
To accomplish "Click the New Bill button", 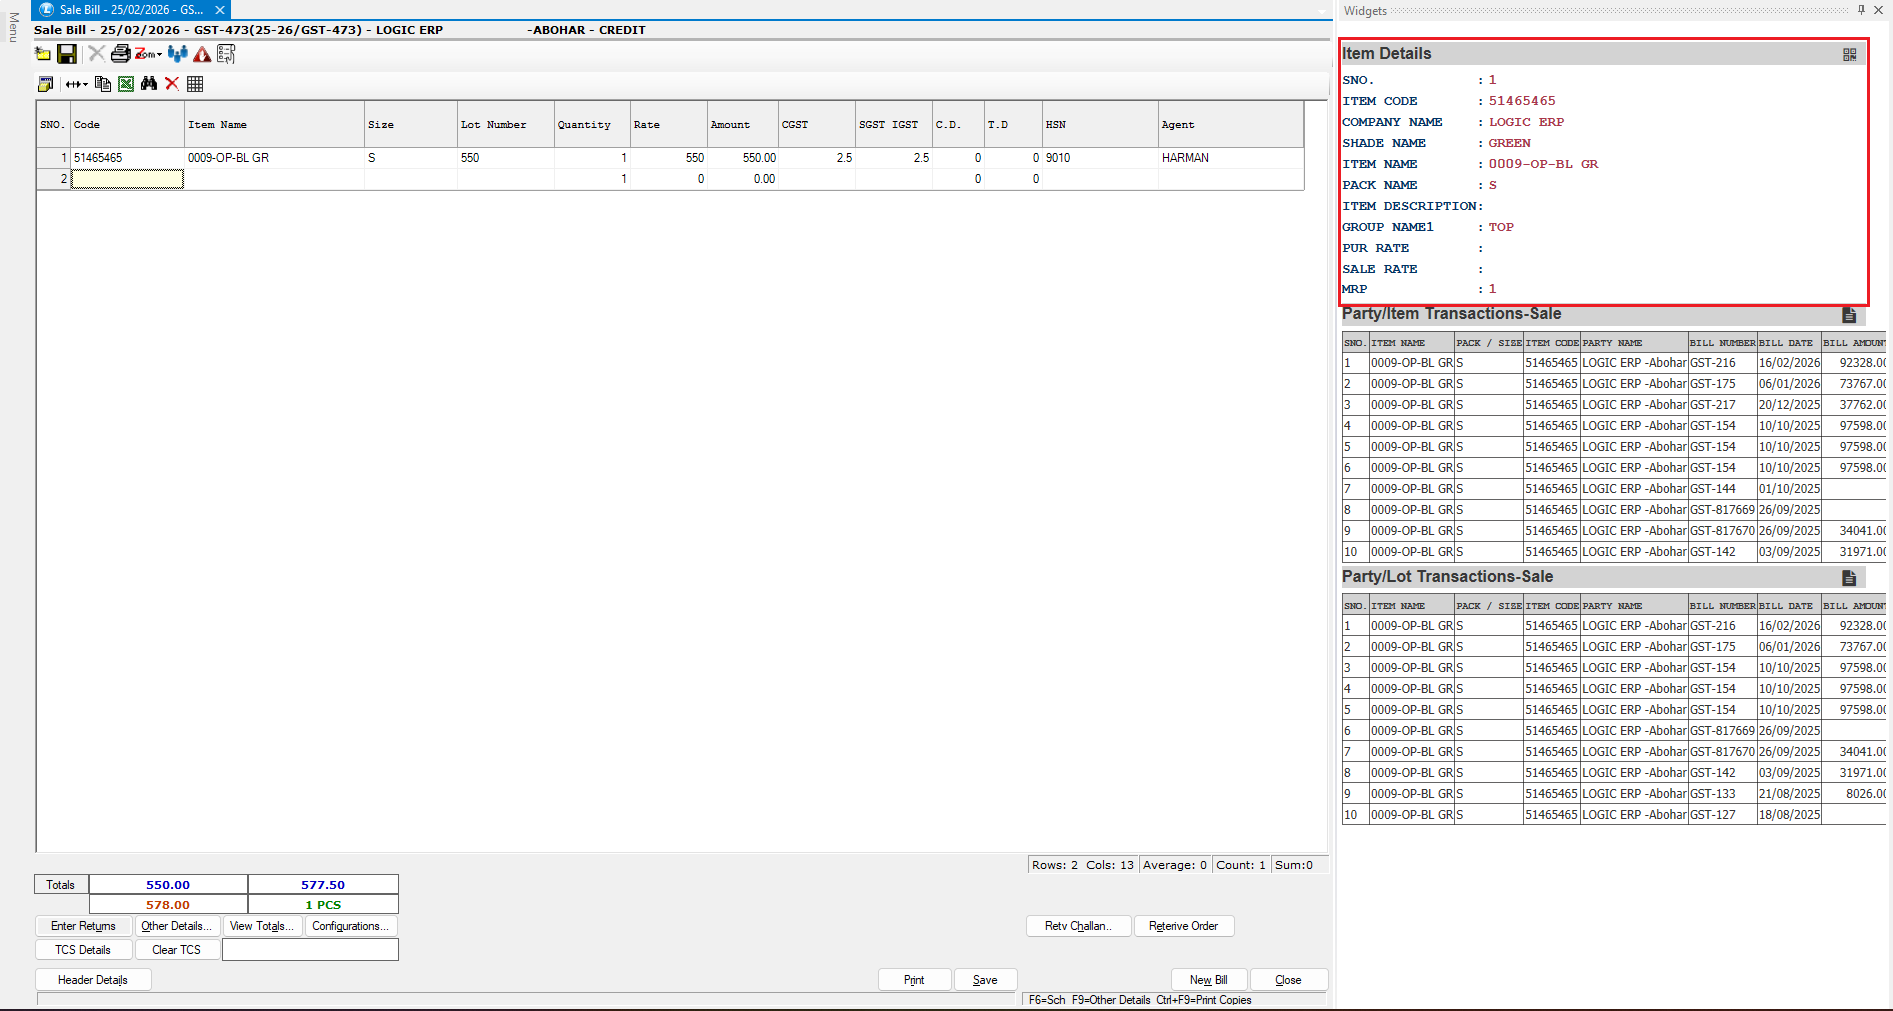I will pyautogui.click(x=1208, y=980).
